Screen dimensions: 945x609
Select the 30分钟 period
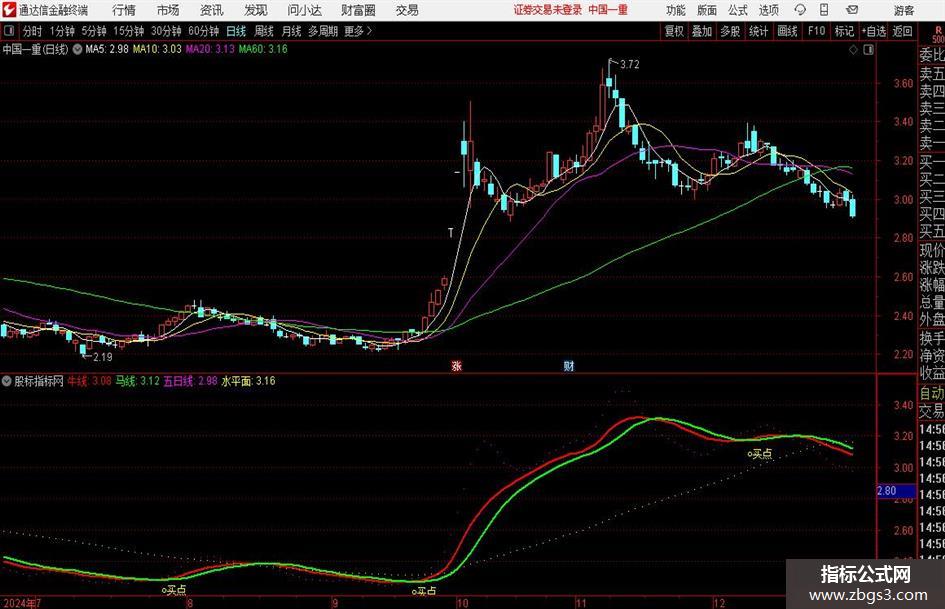pos(166,31)
